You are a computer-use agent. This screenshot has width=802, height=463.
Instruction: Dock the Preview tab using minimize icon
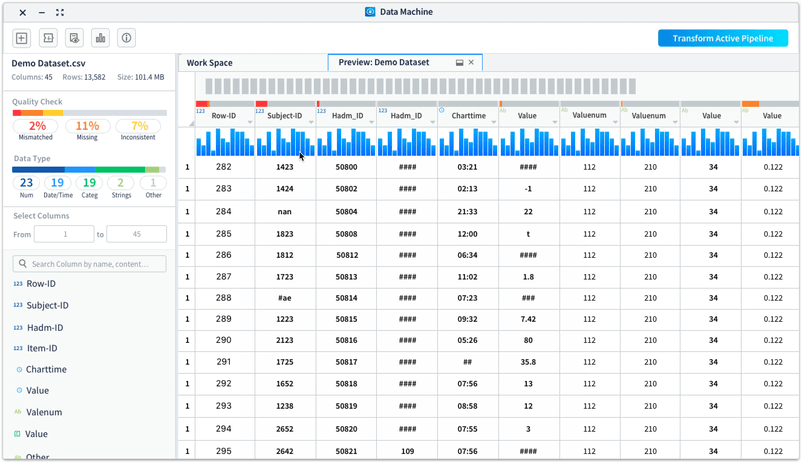coord(460,63)
